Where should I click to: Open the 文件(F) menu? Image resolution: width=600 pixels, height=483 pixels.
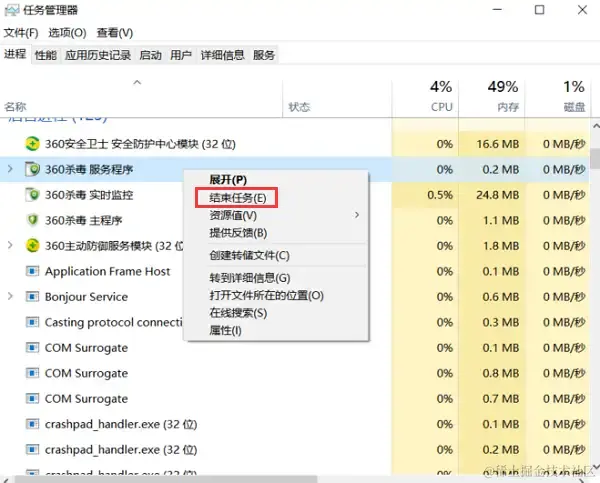[x=21, y=33]
